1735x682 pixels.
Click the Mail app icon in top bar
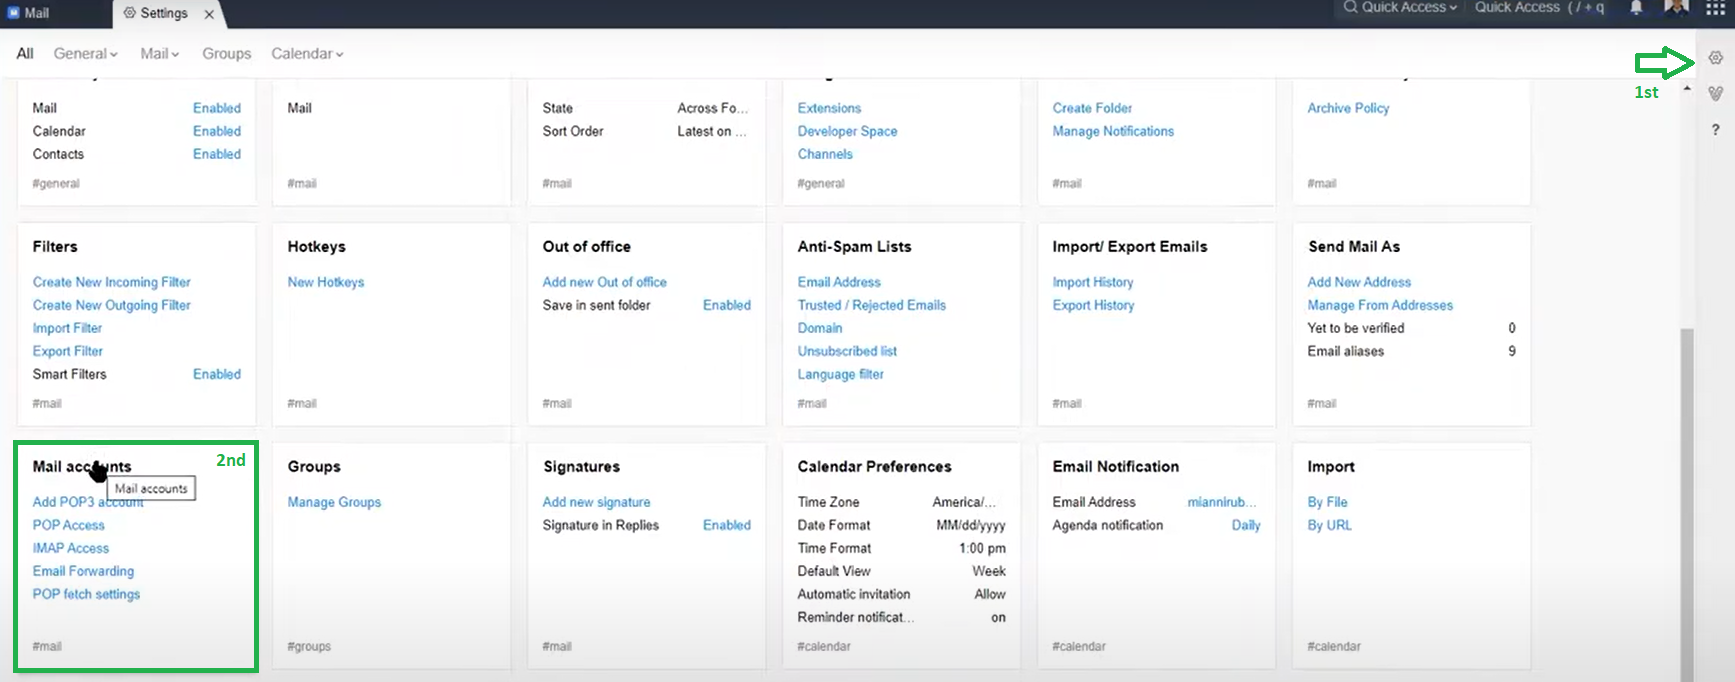[14, 13]
